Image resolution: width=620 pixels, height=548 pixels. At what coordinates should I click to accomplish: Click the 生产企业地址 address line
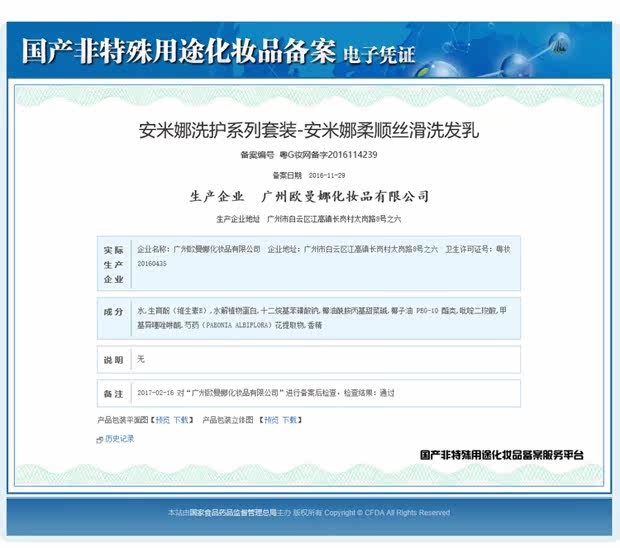tap(308, 219)
